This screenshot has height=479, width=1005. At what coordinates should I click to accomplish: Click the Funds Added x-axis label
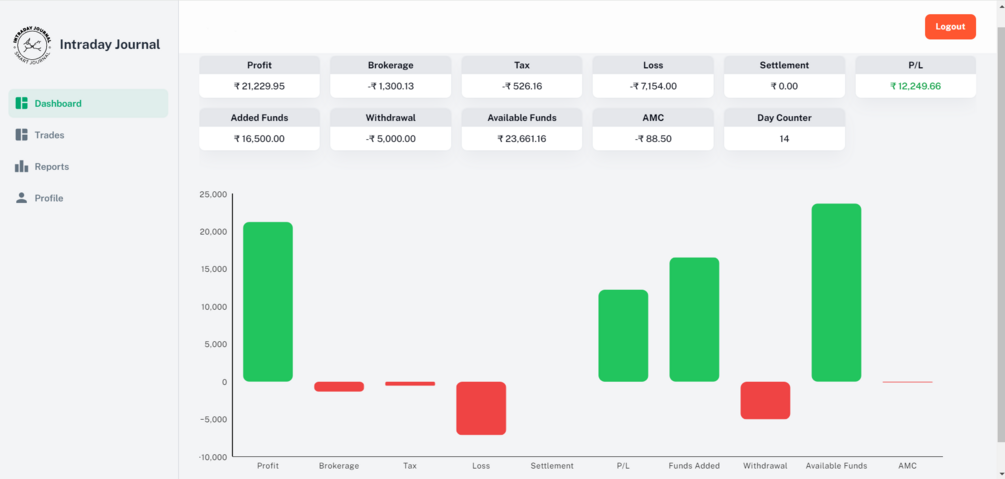(694, 466)
